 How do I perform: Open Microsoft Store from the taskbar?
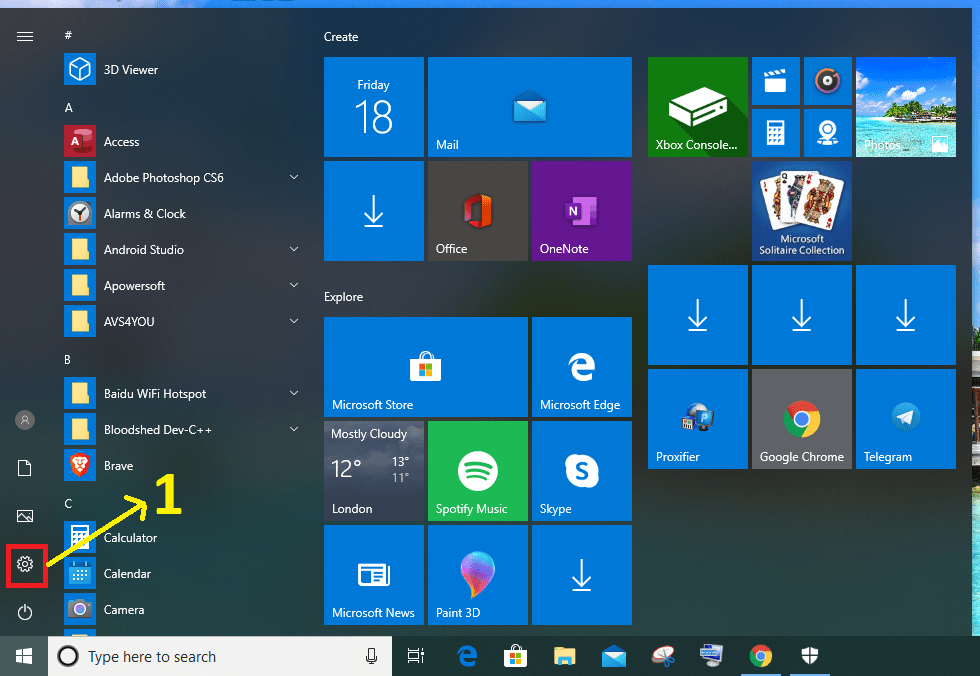516,656
